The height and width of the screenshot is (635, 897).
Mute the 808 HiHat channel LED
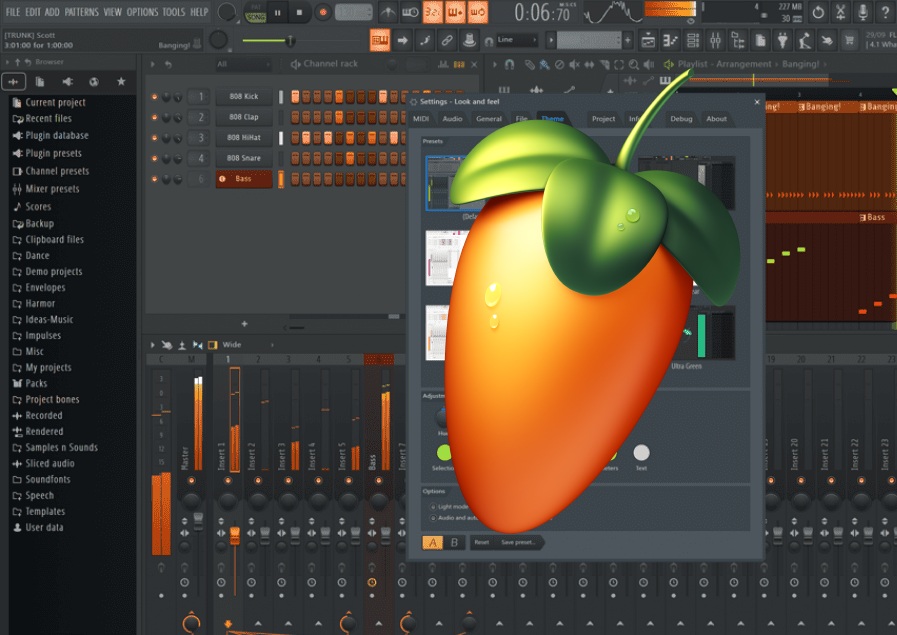pos(154,138)
